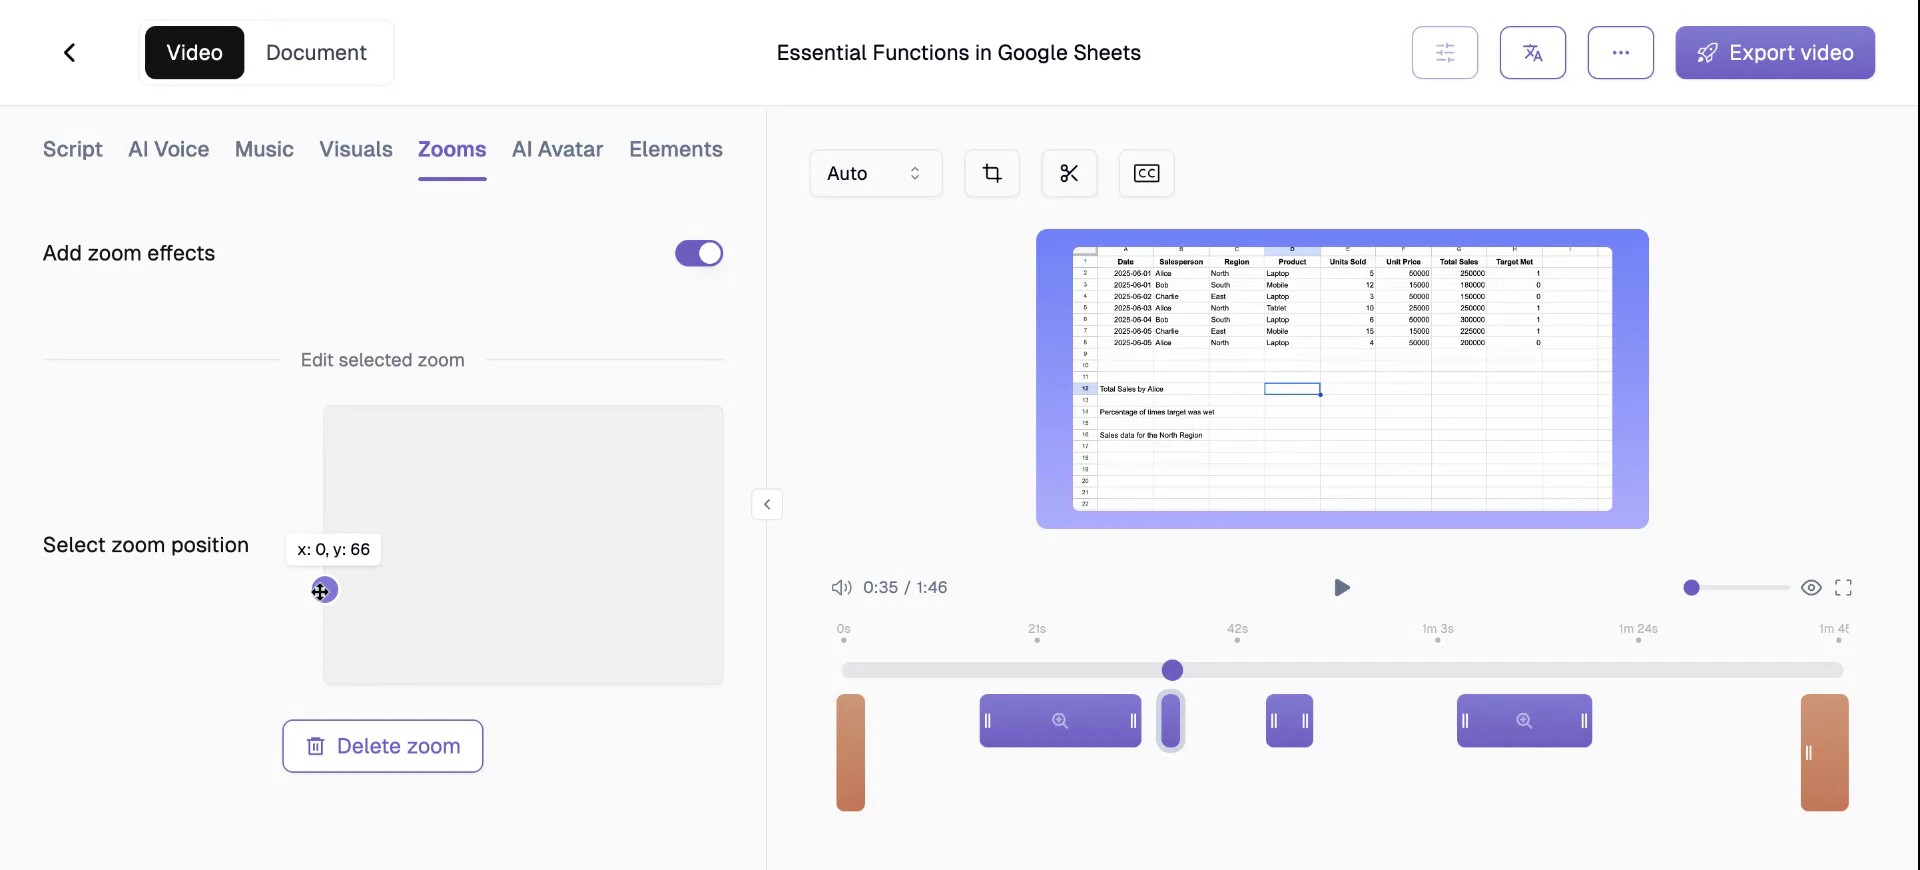Collapse the left panel with chevron
Image resolution: width=1920 pixels, height=870 pixels.
(767, 504)
